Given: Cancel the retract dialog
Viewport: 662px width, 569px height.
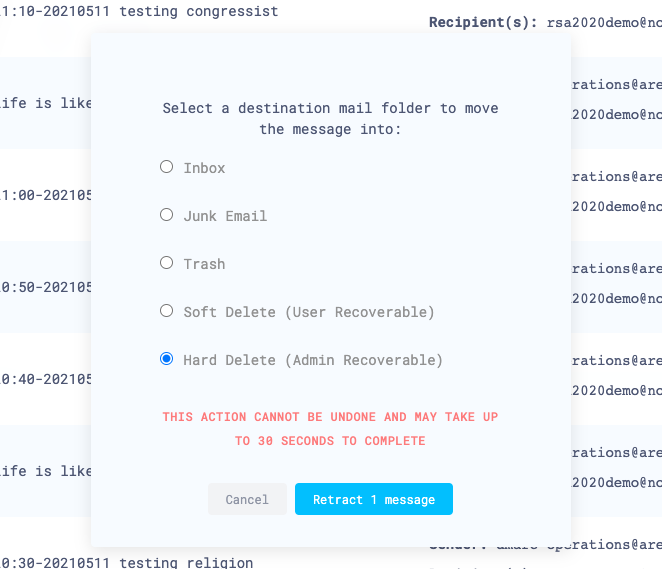Looking at the screenshot, I should 247,500.
